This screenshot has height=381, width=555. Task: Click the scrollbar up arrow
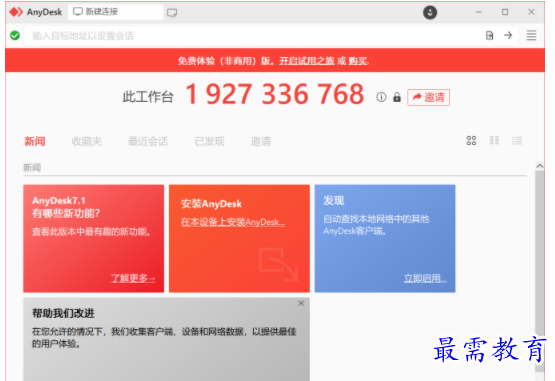(x=539, y=166)
